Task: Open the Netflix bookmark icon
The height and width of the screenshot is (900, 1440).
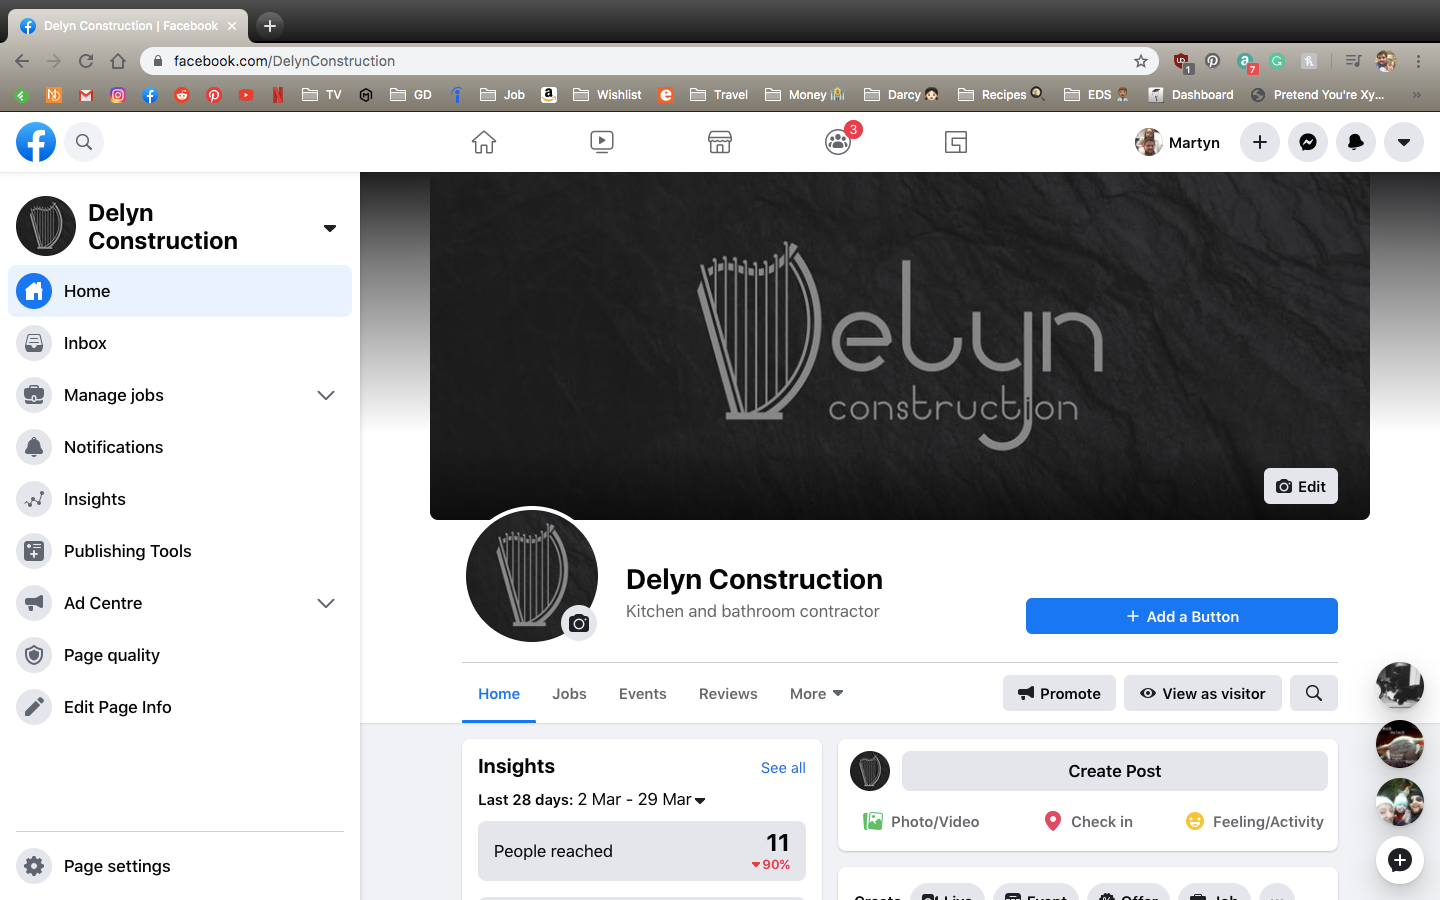Action: (x=278, y=95)
